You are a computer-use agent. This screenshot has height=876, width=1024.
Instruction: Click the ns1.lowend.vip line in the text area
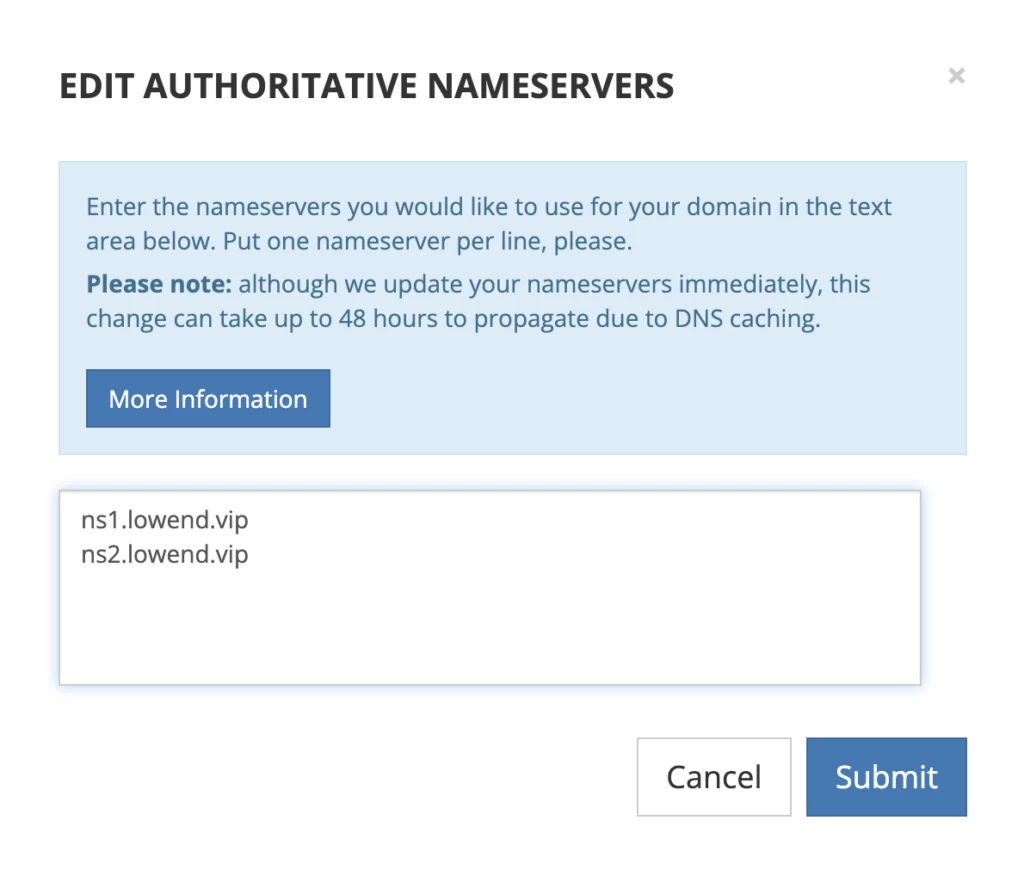pos(164,521)
